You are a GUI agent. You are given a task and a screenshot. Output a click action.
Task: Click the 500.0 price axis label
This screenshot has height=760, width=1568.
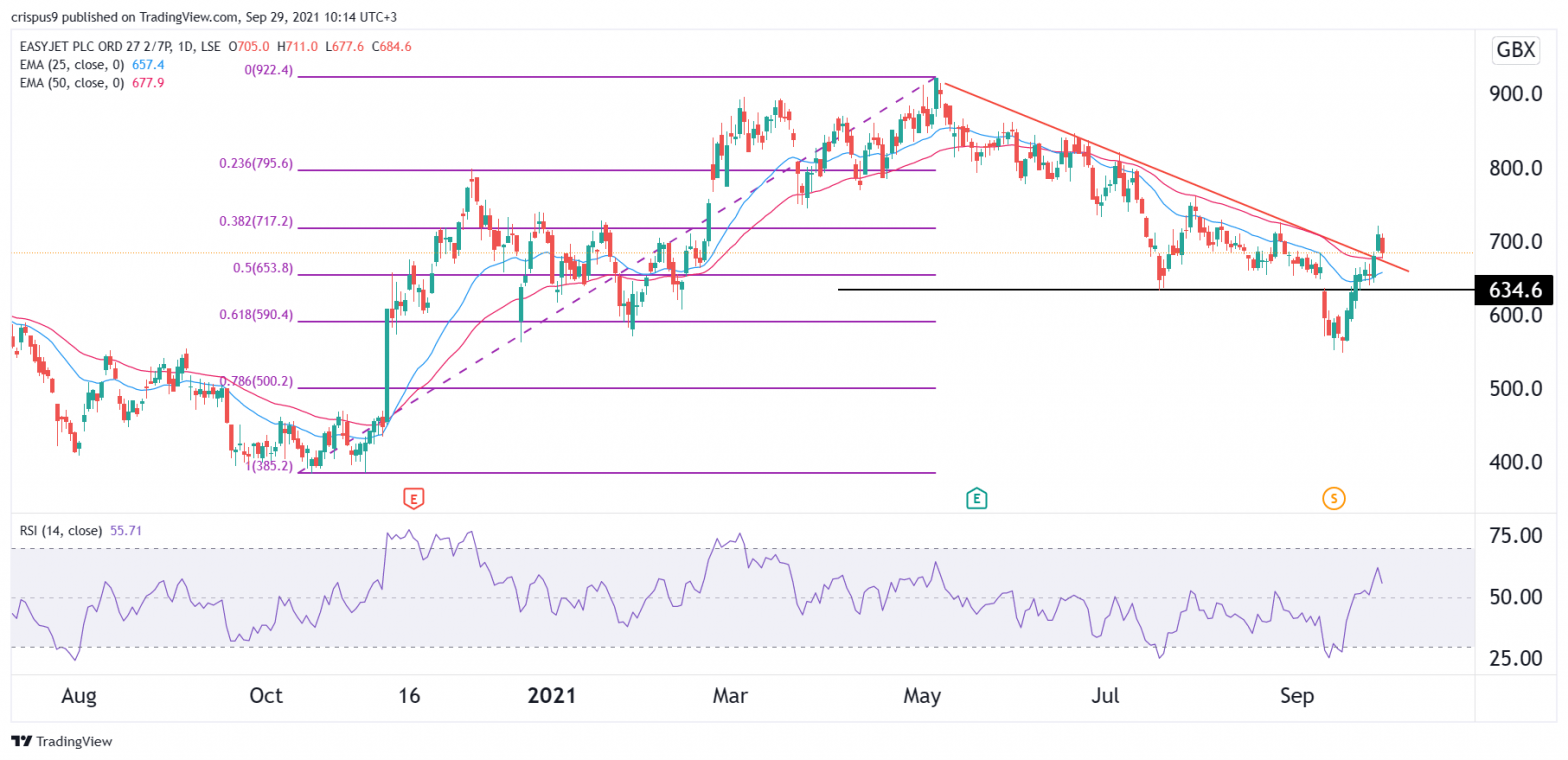tap(1516, 389)
